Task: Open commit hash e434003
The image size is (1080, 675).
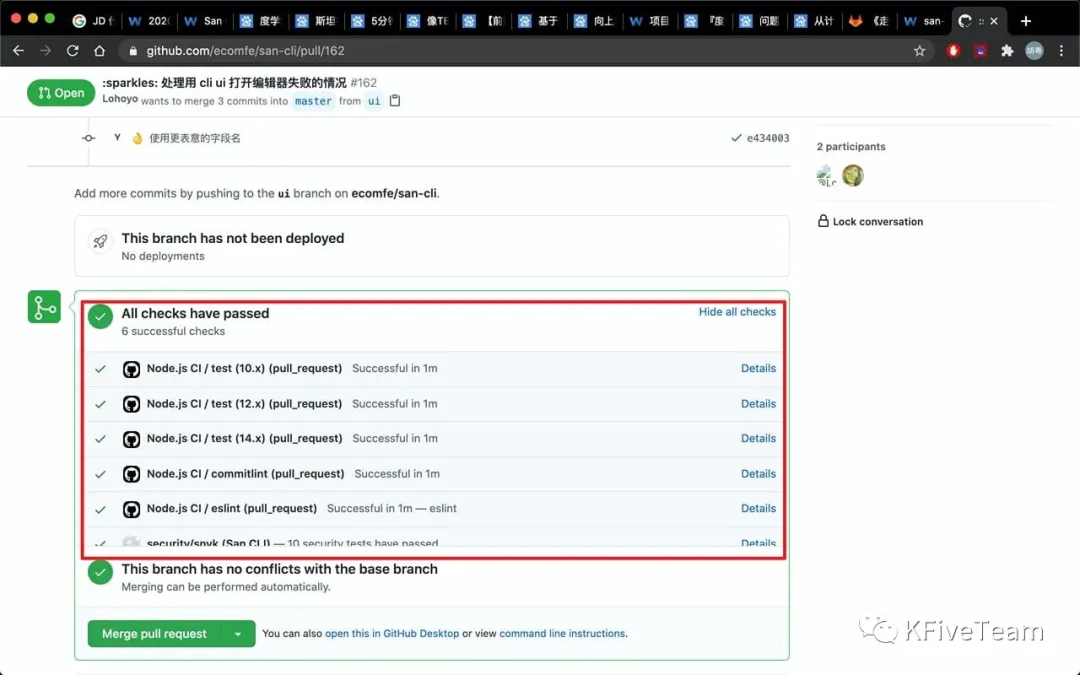Action: pyautogui.click(x=768, y=138)
